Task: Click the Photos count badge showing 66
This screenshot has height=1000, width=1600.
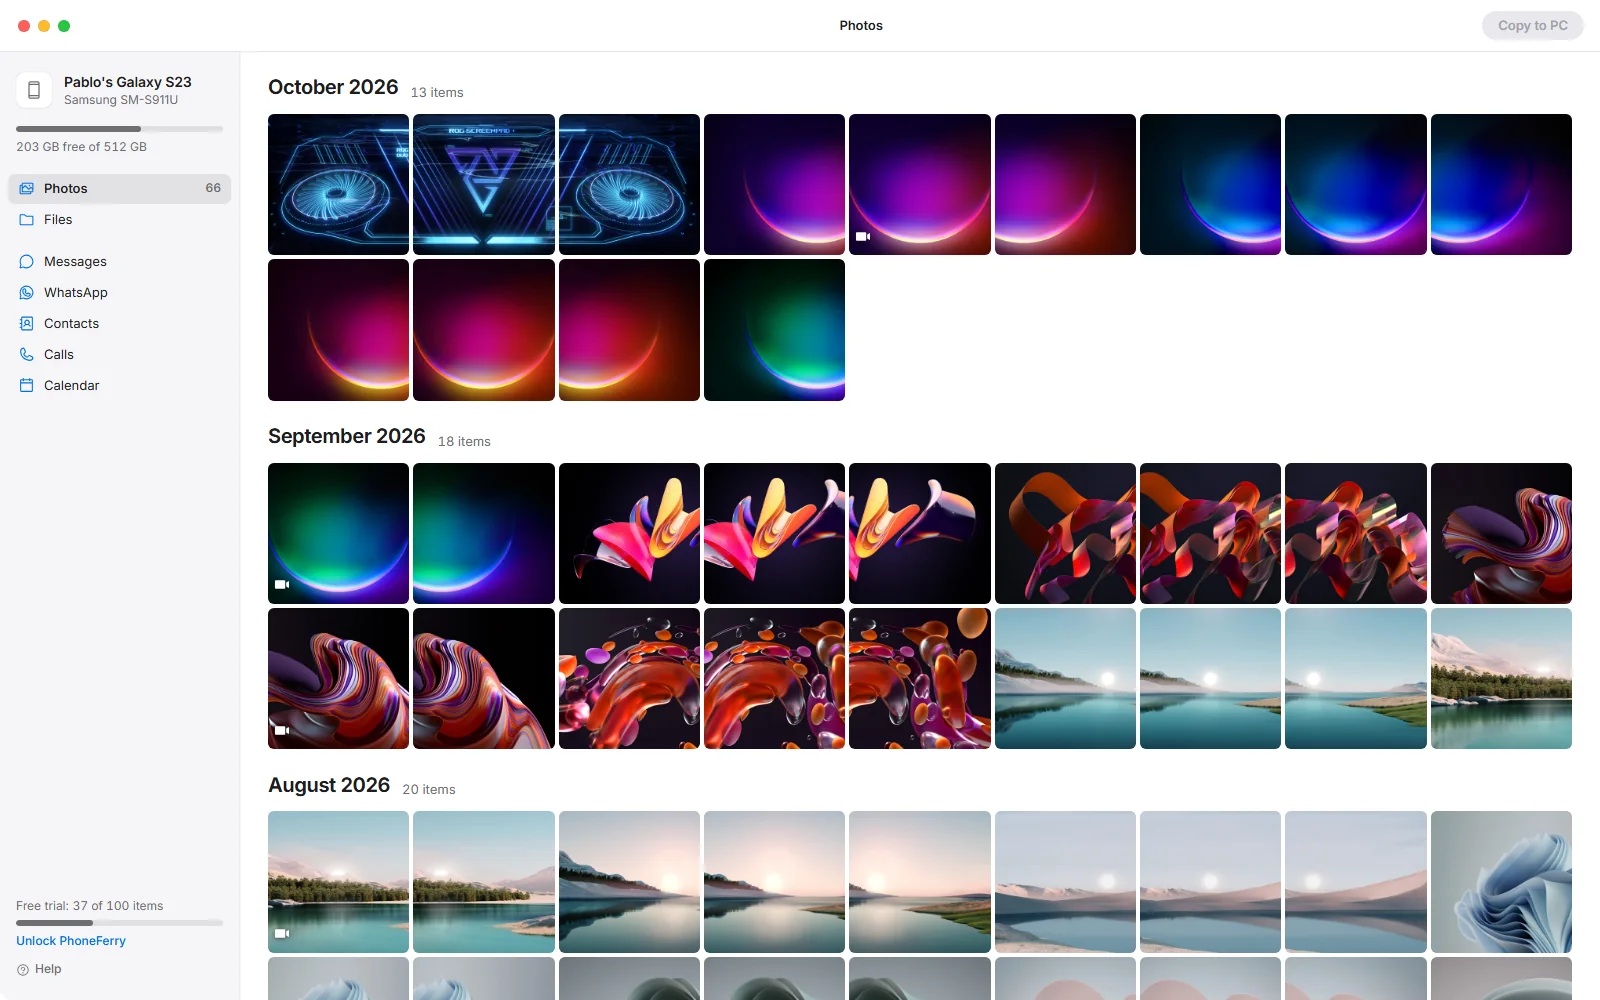Action: pyautogui.click(x=213, y=188)
